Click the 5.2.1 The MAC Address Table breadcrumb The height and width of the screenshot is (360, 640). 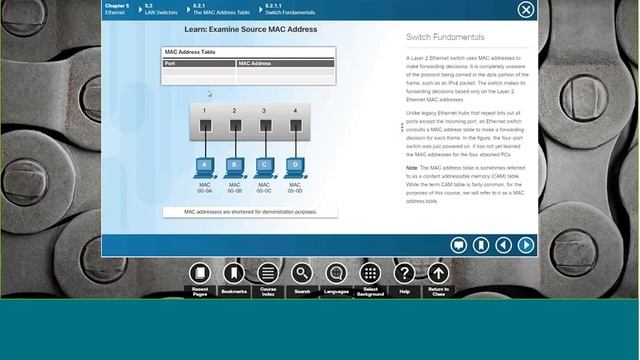[221, 9]
